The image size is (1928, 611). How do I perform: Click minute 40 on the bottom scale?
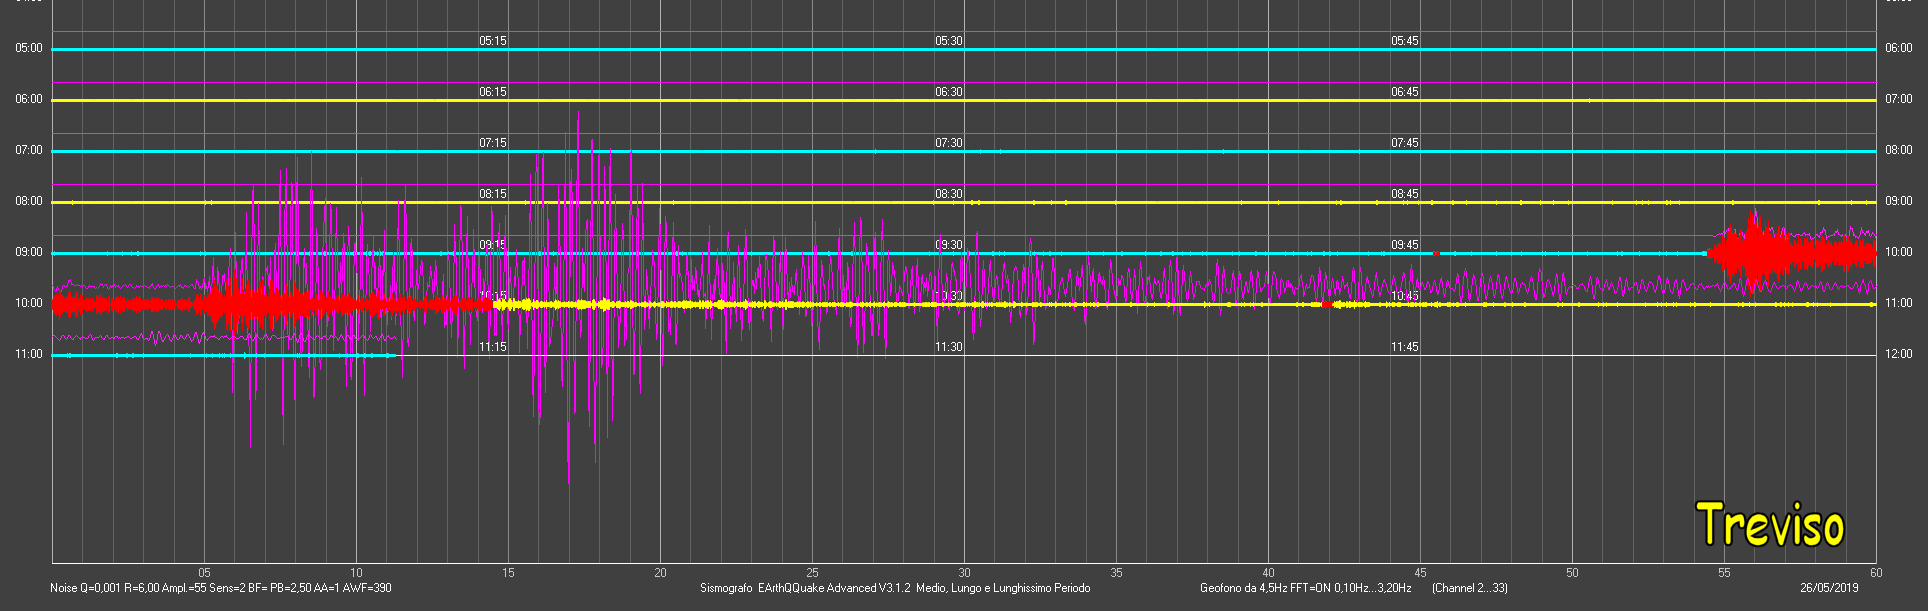(x=1268, y=573)
